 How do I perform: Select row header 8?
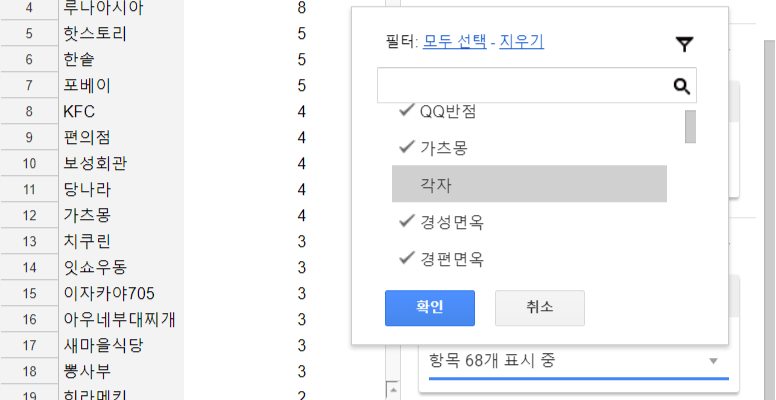click(30, 111)
